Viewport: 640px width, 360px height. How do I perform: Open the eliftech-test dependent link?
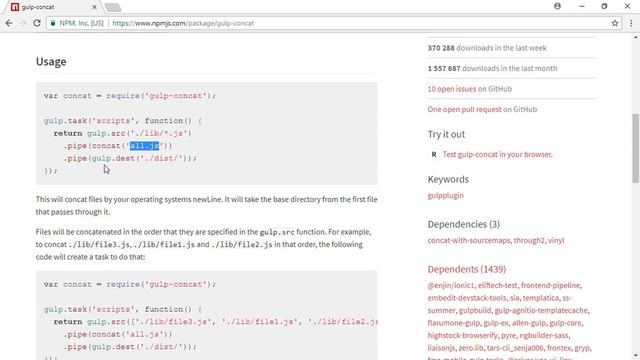pos(498,285)
